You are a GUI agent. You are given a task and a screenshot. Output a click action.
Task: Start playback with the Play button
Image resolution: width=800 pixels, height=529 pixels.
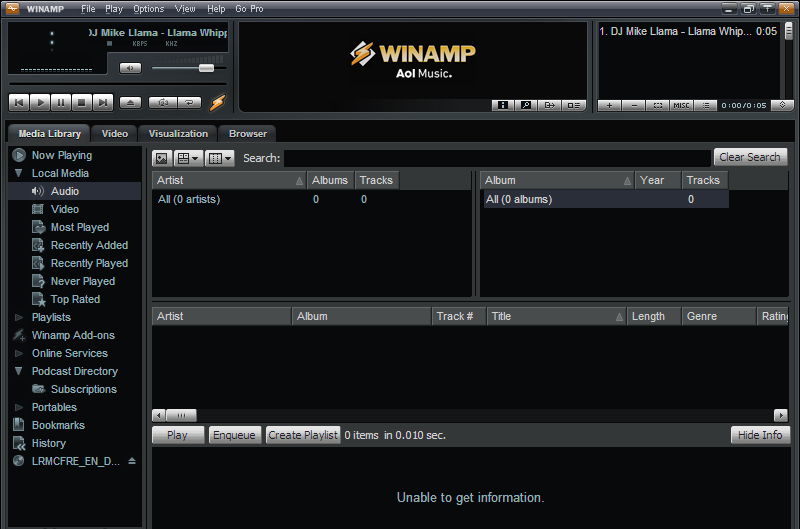click(x=40, y=103)
